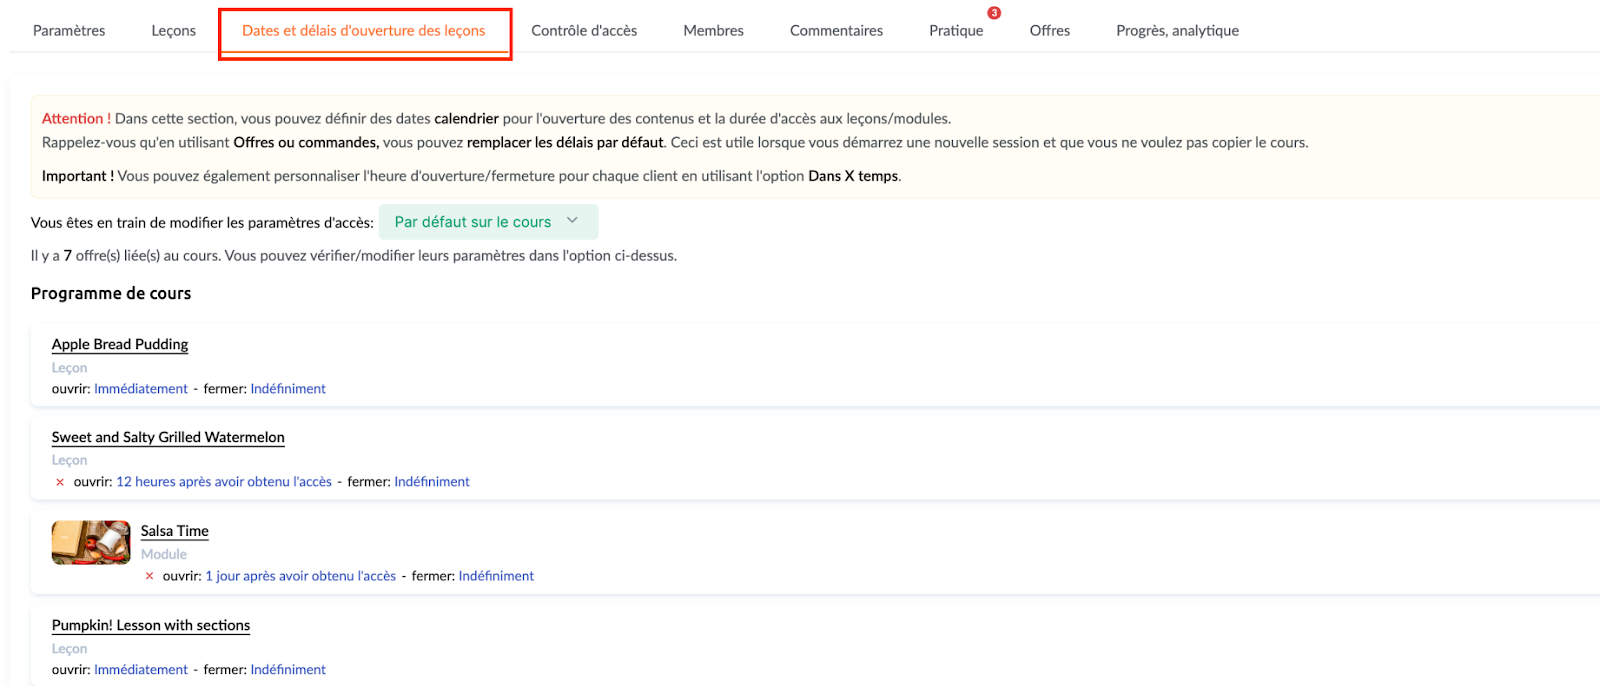Open the Apple Bread Pudding lesson link
The height and width of the screenshot is (686, 1600).
pos(120,344)
